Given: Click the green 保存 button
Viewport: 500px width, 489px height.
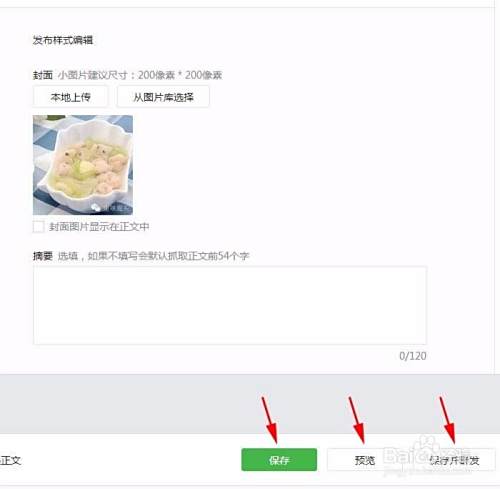Looking at the screenshot, I should tap(279, 460).
